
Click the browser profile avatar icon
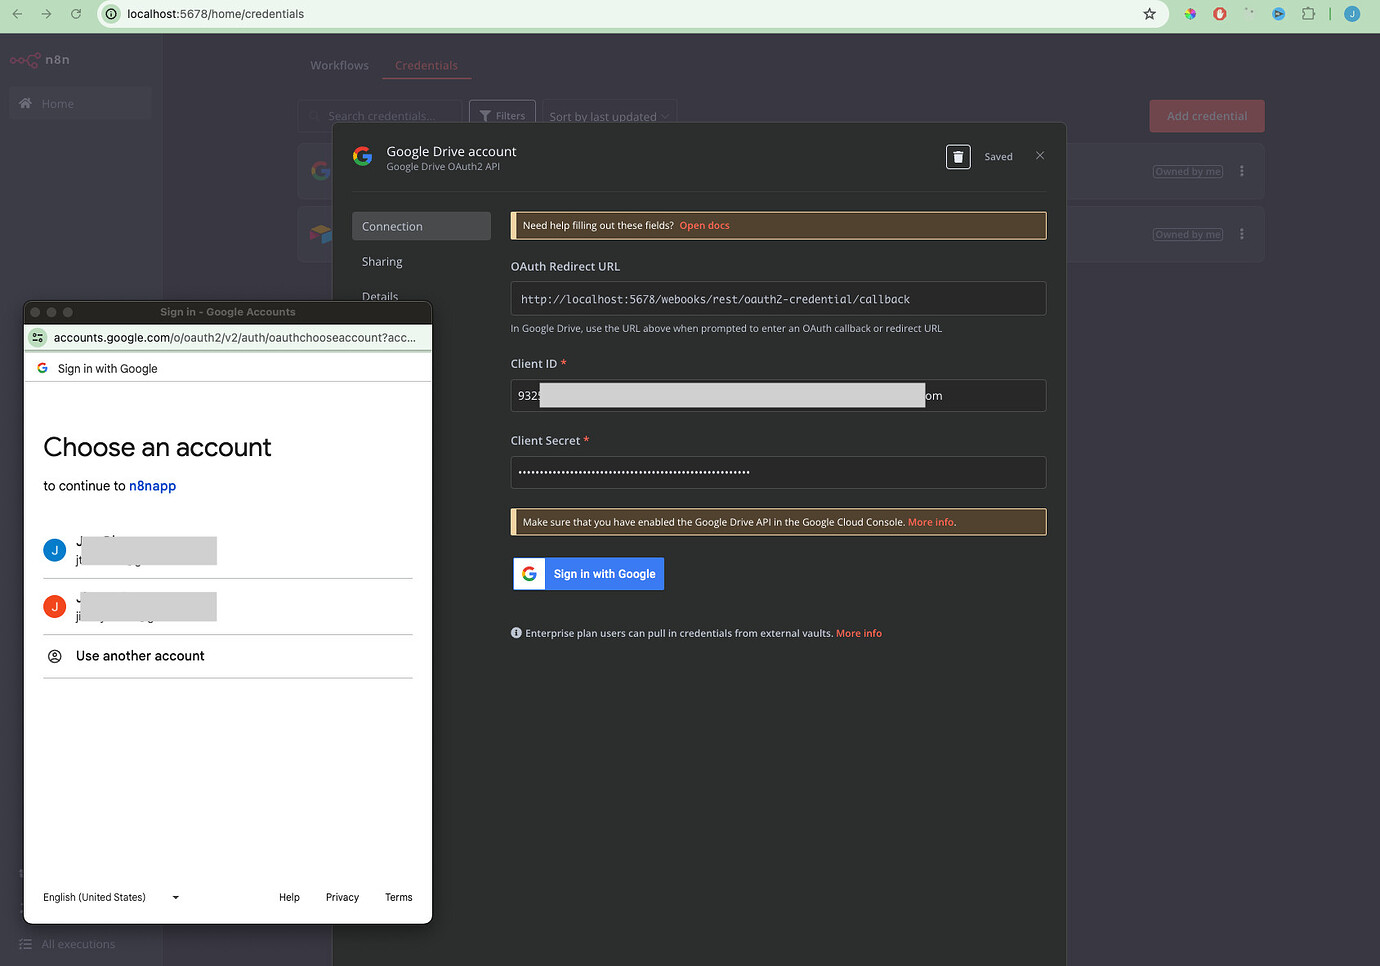pyautogui.click(x=1352, y=14)
